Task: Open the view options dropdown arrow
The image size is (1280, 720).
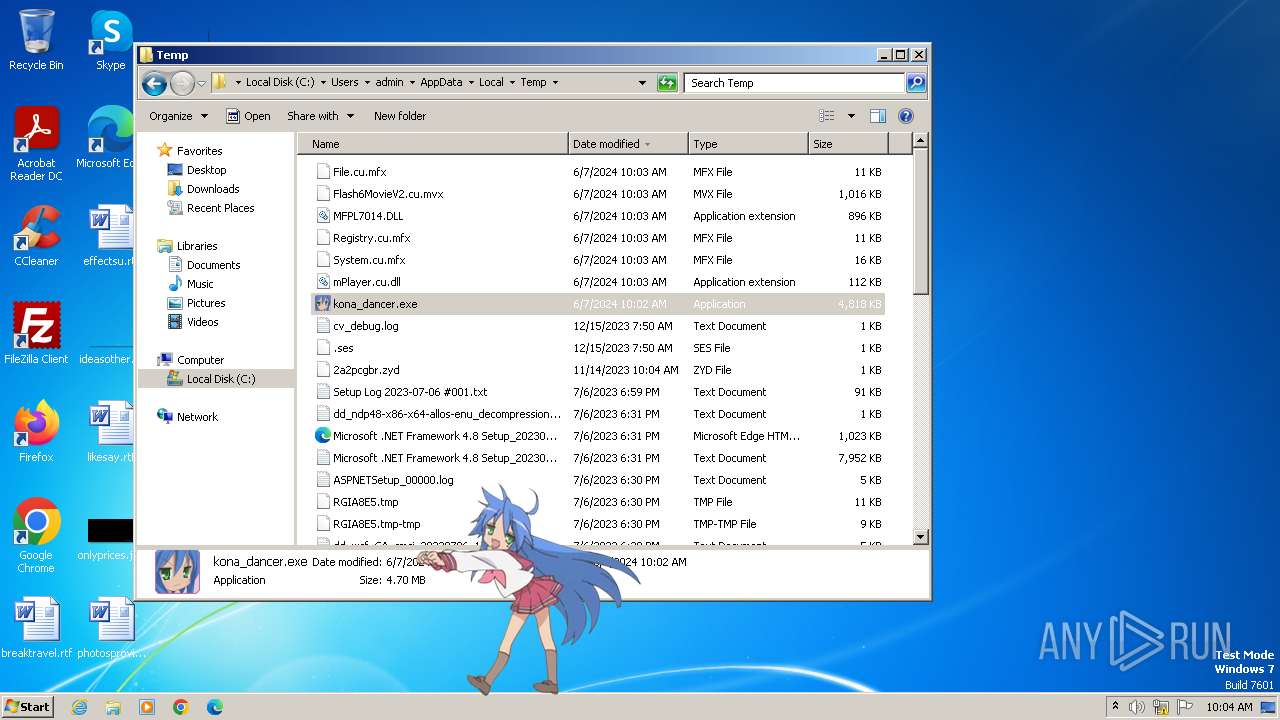Action: pos(851,116)
